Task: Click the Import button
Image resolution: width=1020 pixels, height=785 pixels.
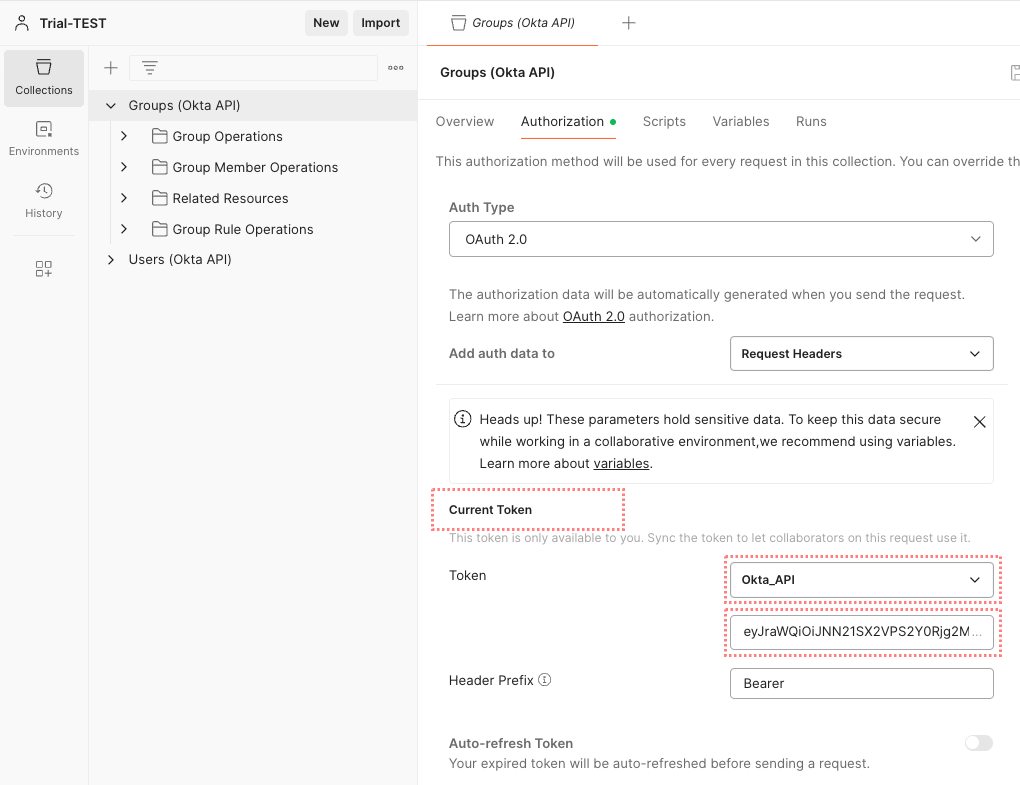Action: tap(380, 23)
